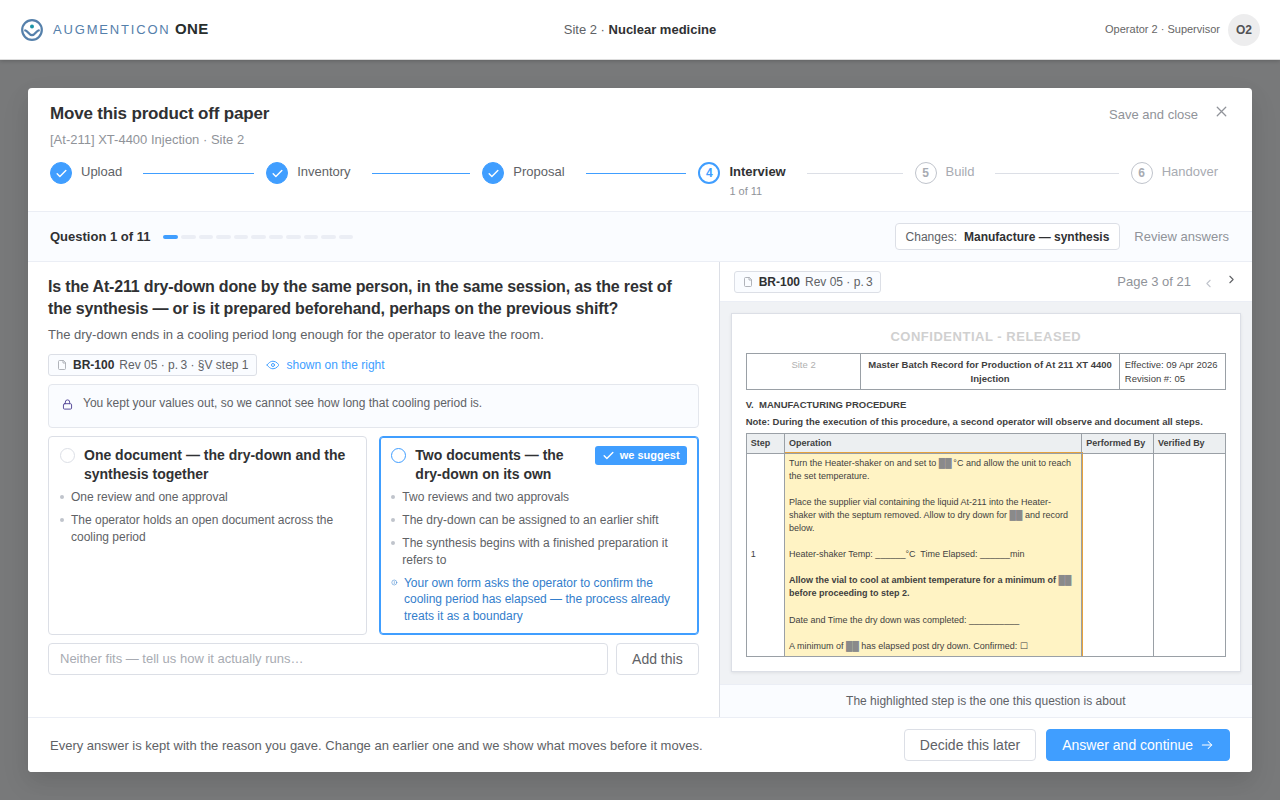Select the Build step number 5 circle
This screenshot has height=800, width=1280.
click(926, 173)
